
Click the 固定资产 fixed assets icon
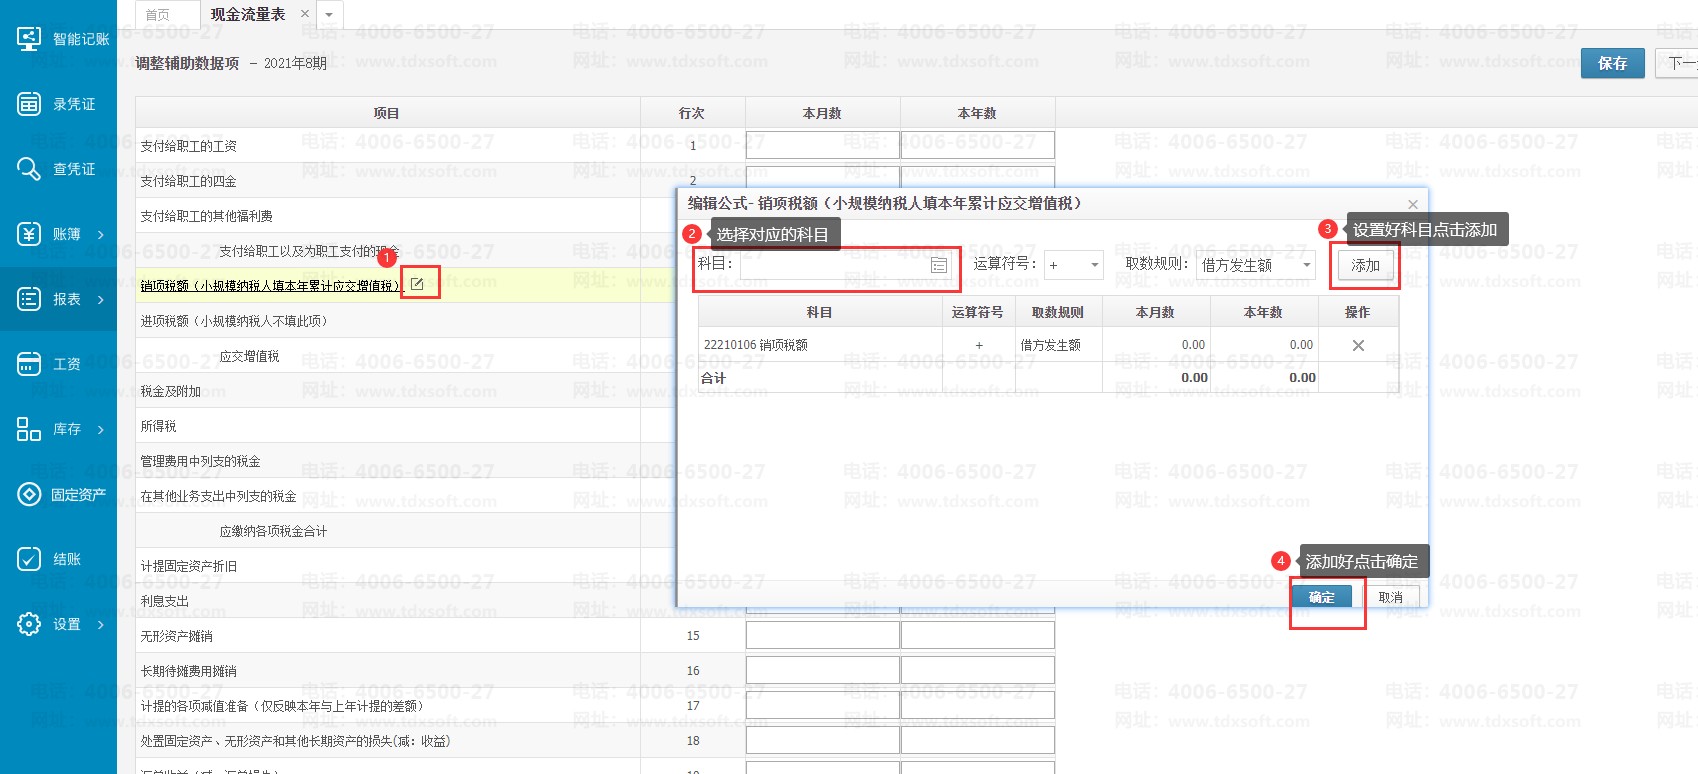click(29, 494)
